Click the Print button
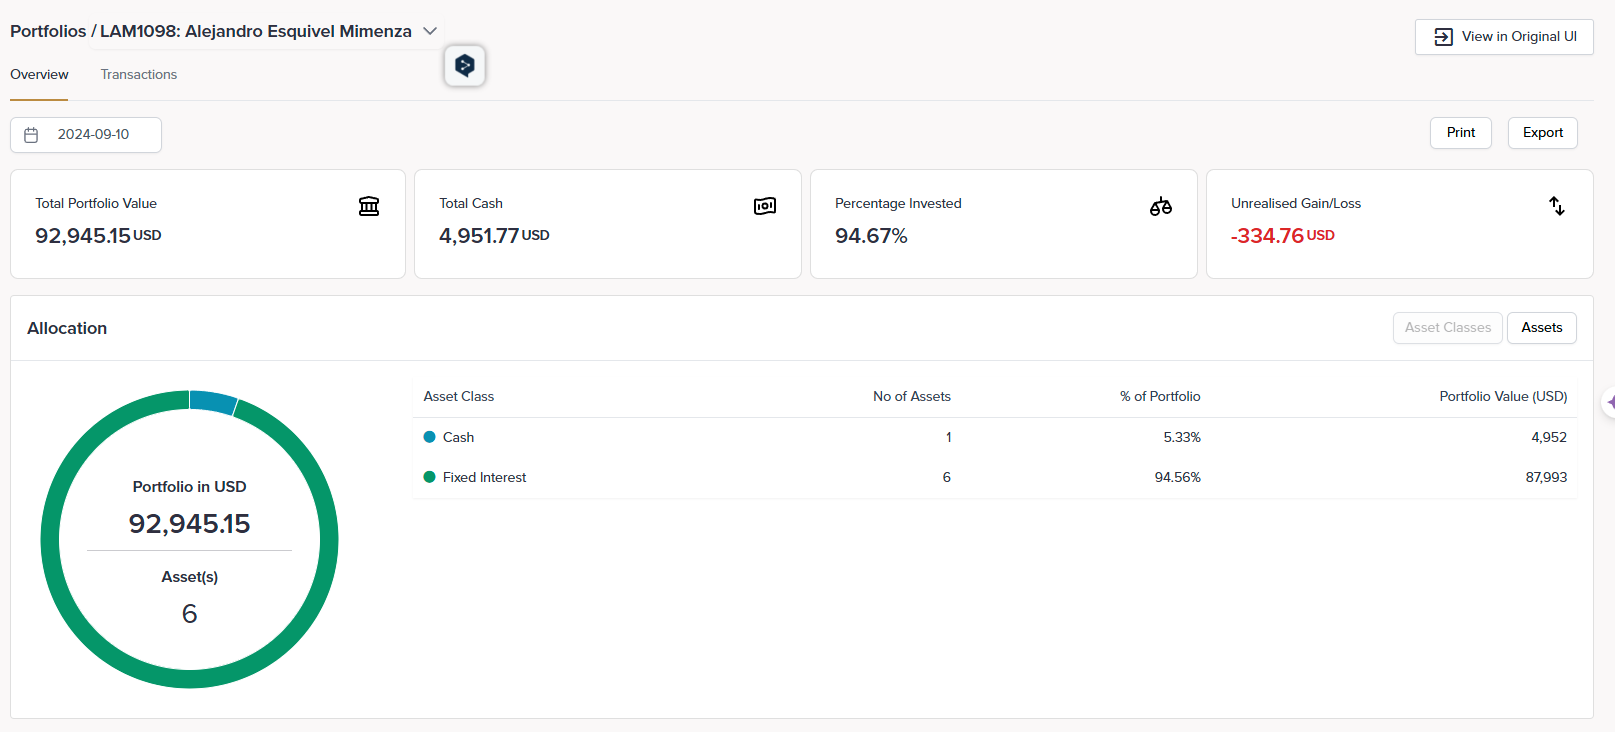The height and width of the screenshot is (732, 1615). coord(1460,133)
